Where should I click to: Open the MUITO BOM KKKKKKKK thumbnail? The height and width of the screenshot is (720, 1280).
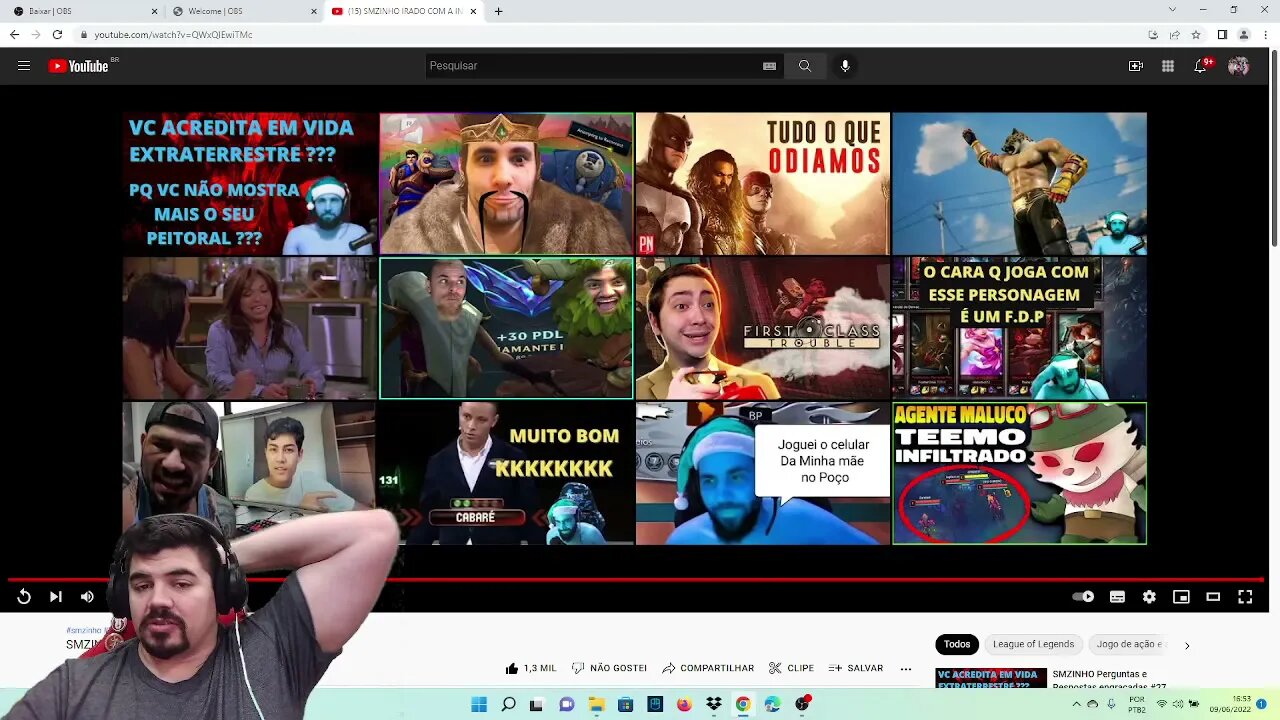506,473
